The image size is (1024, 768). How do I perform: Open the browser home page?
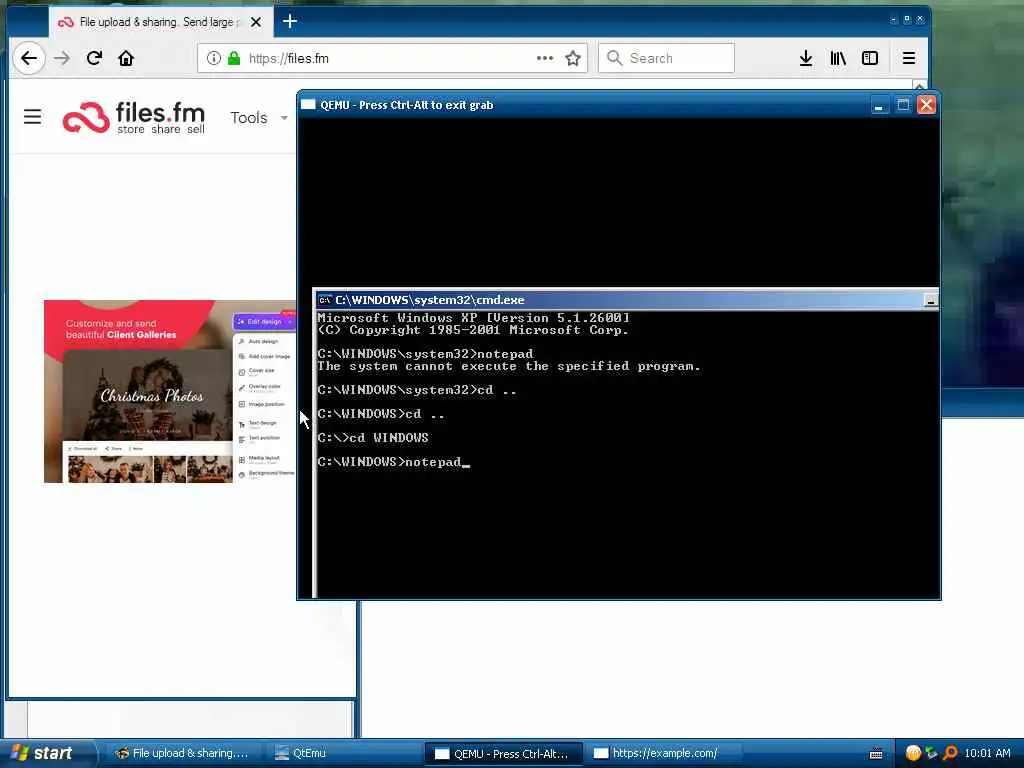coord(126,58)
